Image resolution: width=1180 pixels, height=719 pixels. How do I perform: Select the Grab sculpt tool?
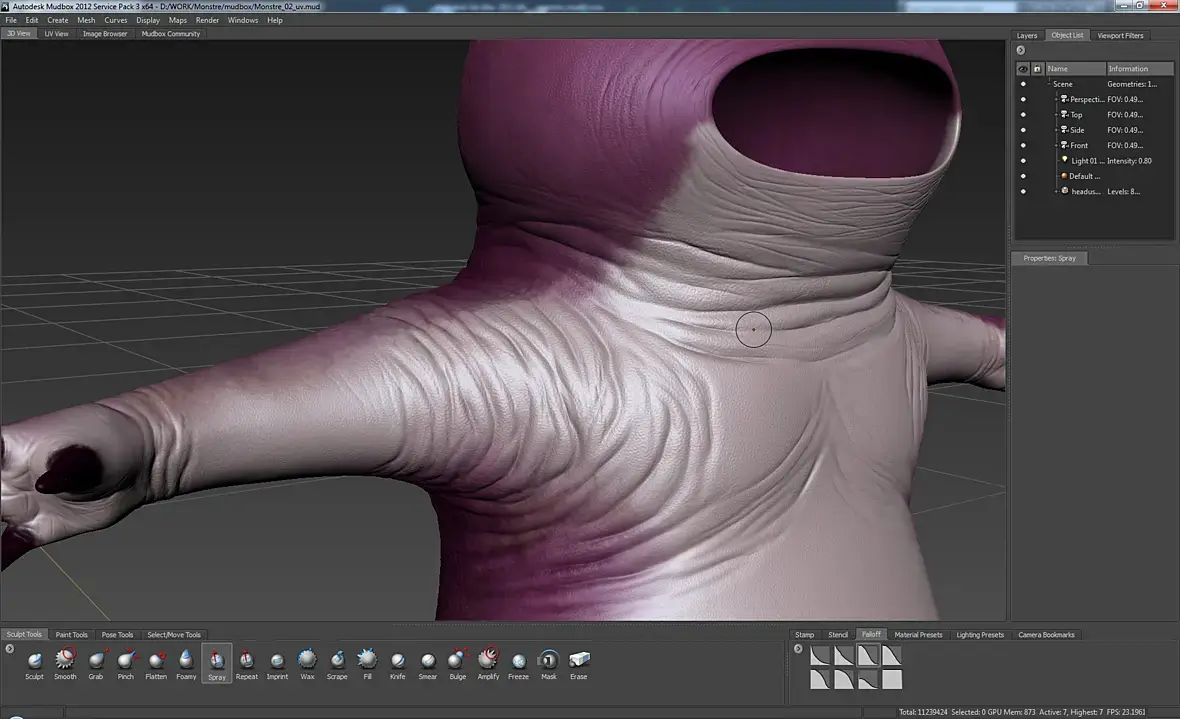pos(96,659)
